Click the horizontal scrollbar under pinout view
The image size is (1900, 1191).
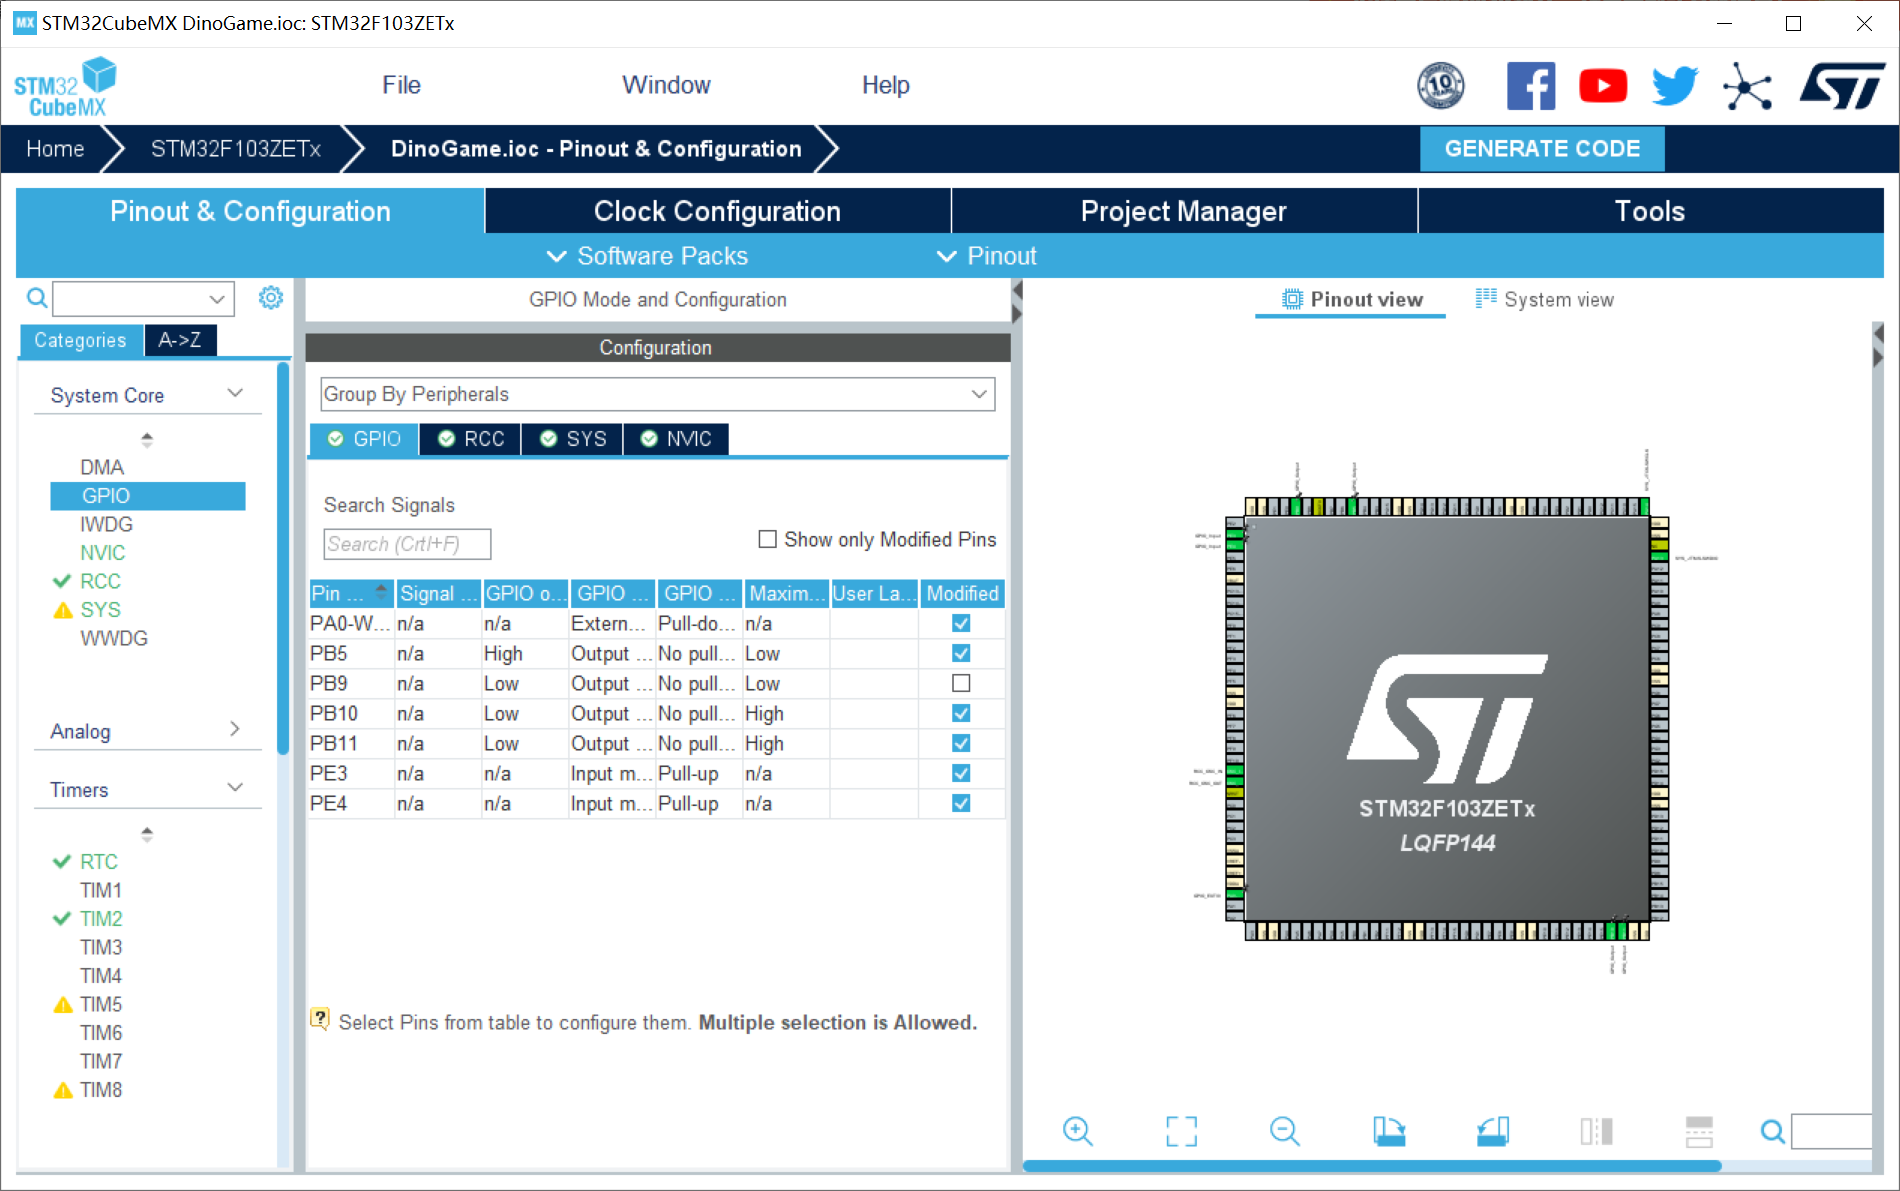click(x=1371, y=1165)
